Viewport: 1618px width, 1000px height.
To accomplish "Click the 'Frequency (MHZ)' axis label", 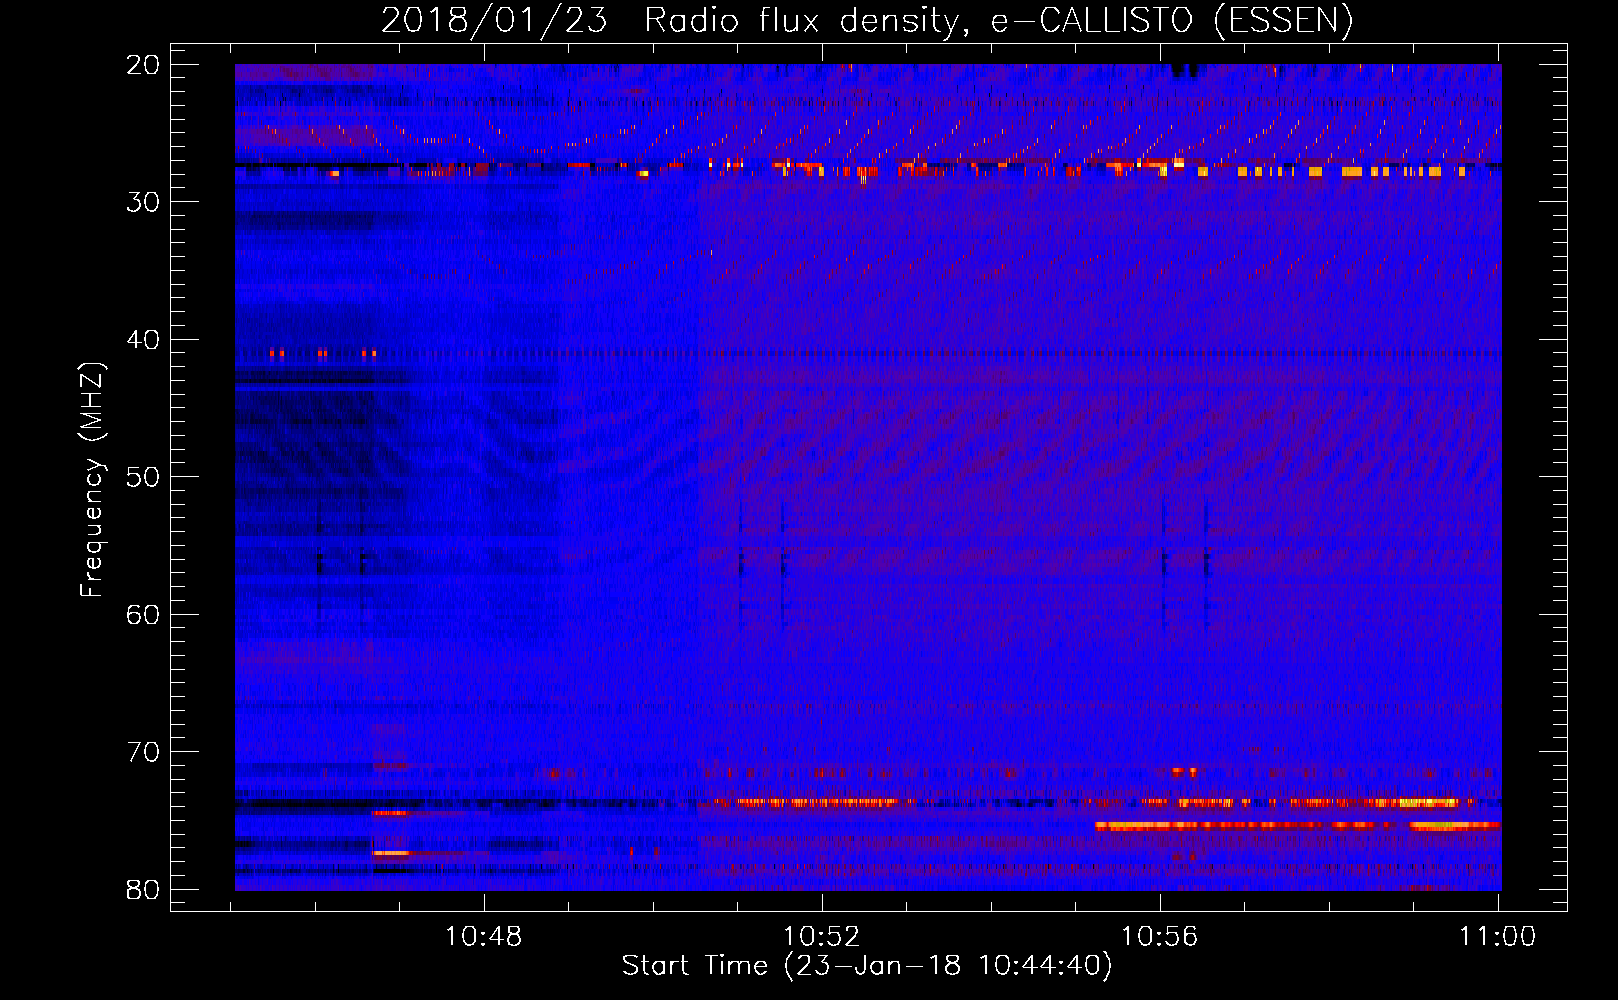I will click(91, 479).
